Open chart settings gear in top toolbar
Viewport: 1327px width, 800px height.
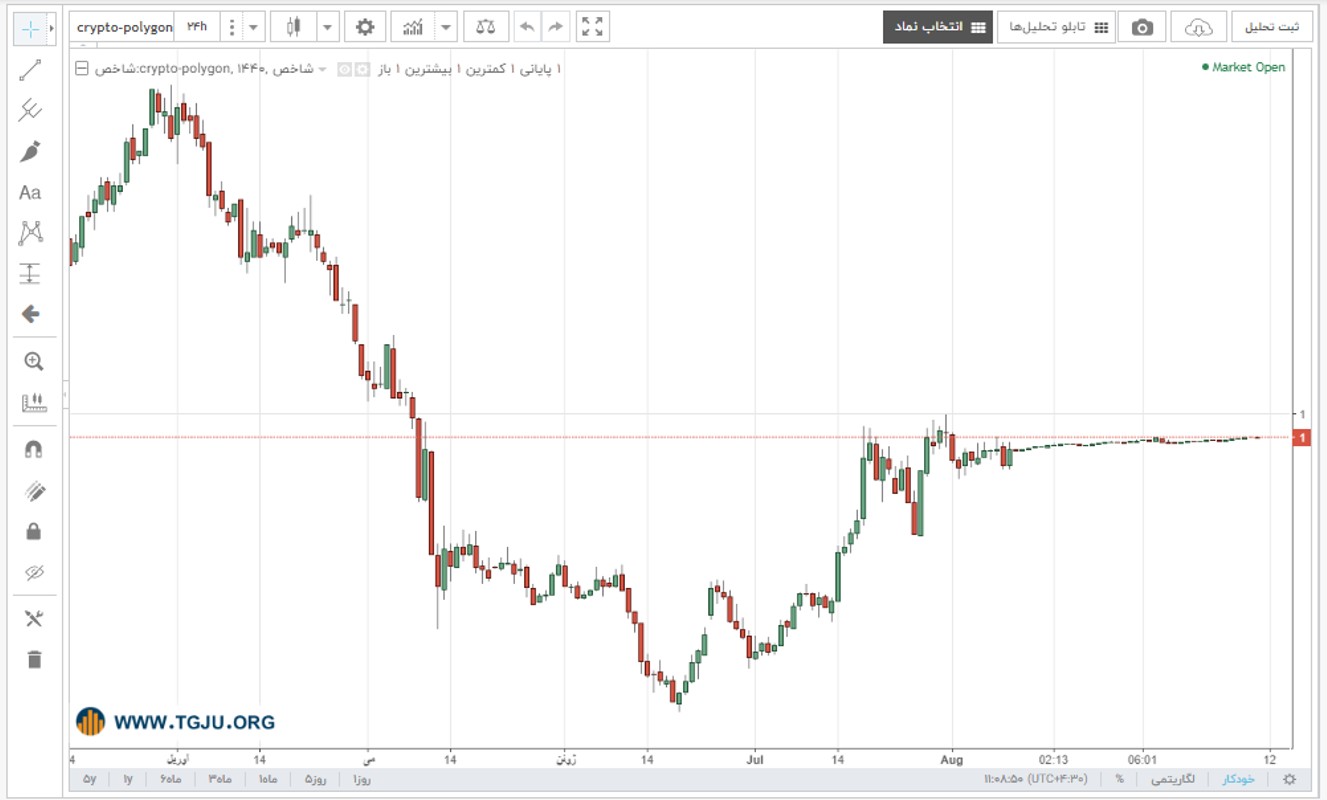tap(366, 27)
